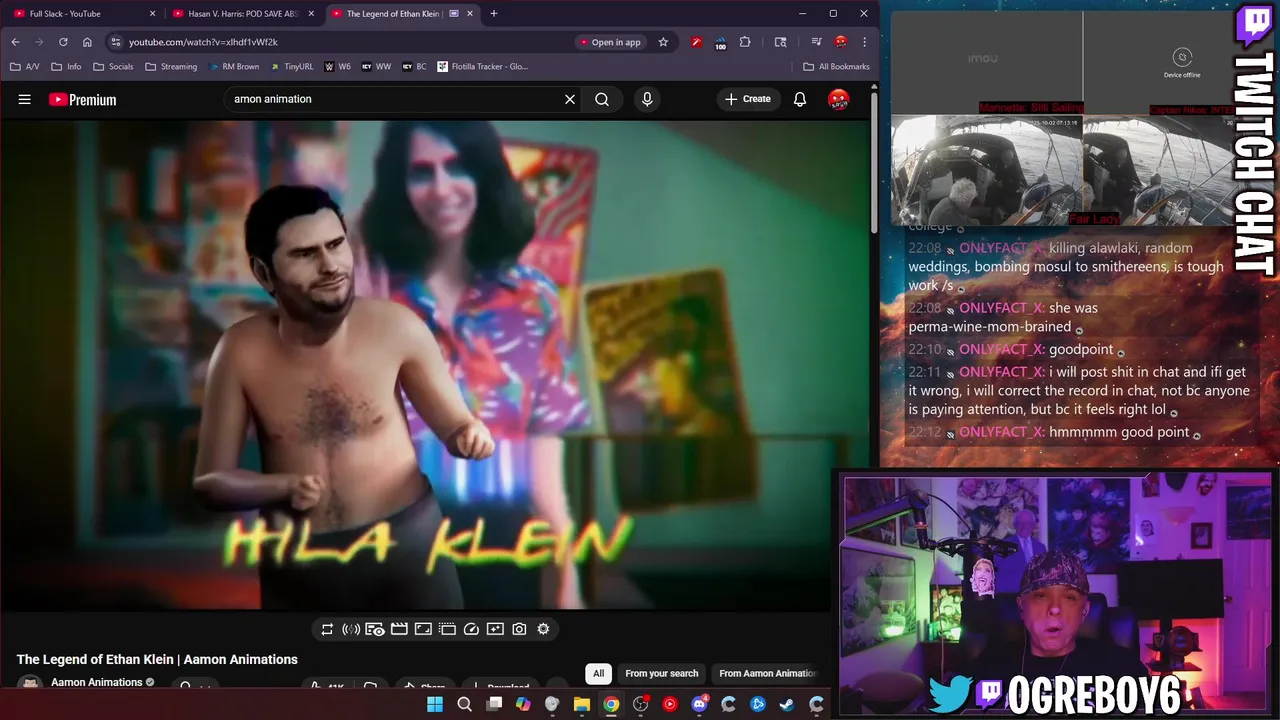
Task: Go to browser home page
Action: click(x=87, y=42)
